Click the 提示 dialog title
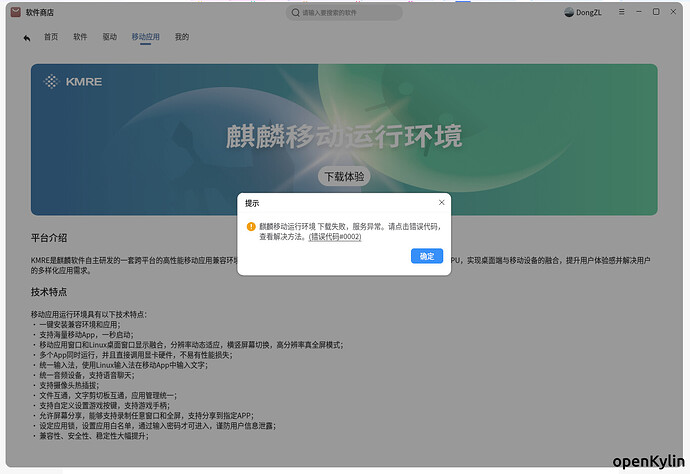690x474 pixels. pos(252,203)
